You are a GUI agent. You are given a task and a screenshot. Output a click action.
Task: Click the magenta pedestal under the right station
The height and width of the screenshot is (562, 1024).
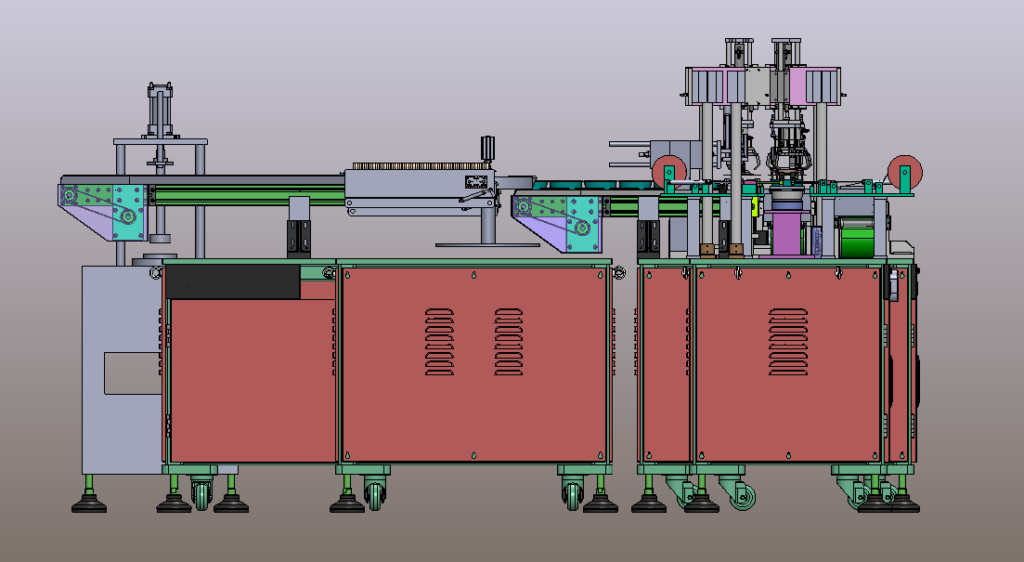pos(787,234)
